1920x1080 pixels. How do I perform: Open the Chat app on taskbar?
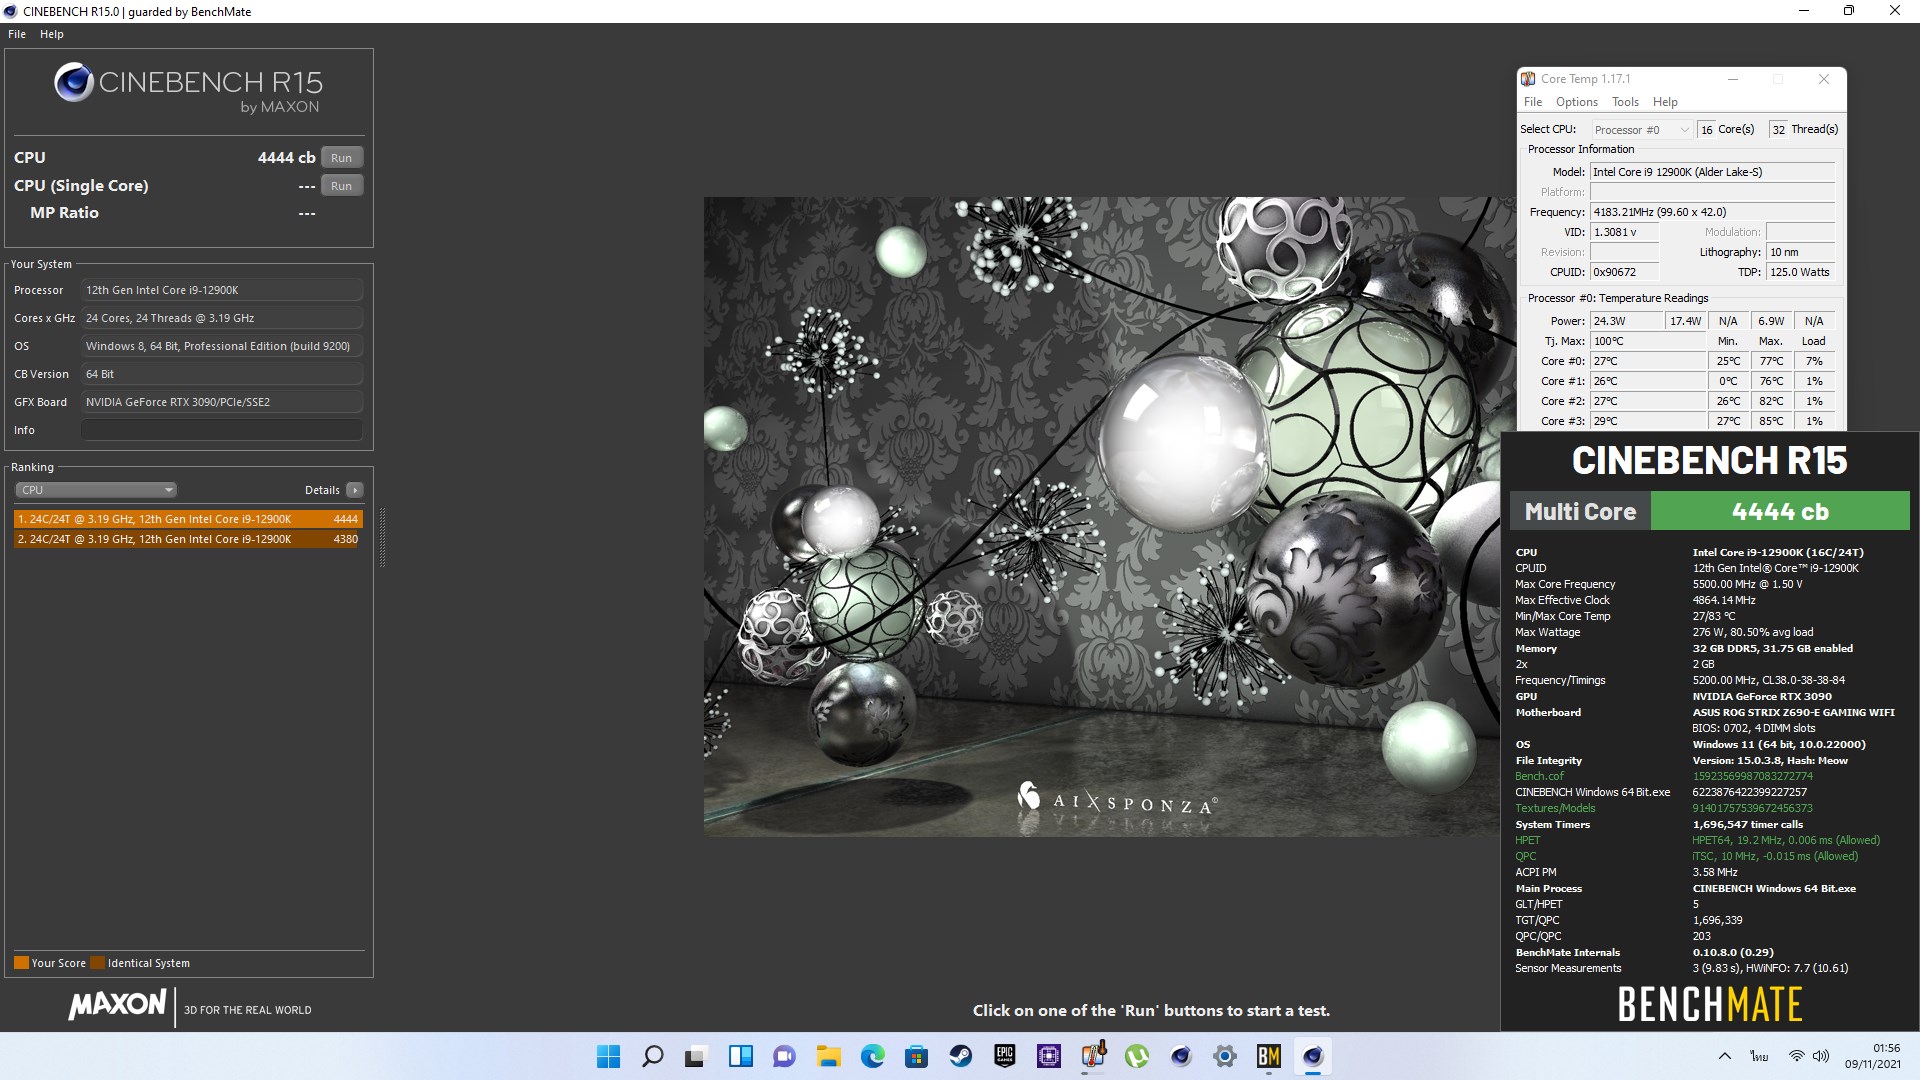point(784,1056)
